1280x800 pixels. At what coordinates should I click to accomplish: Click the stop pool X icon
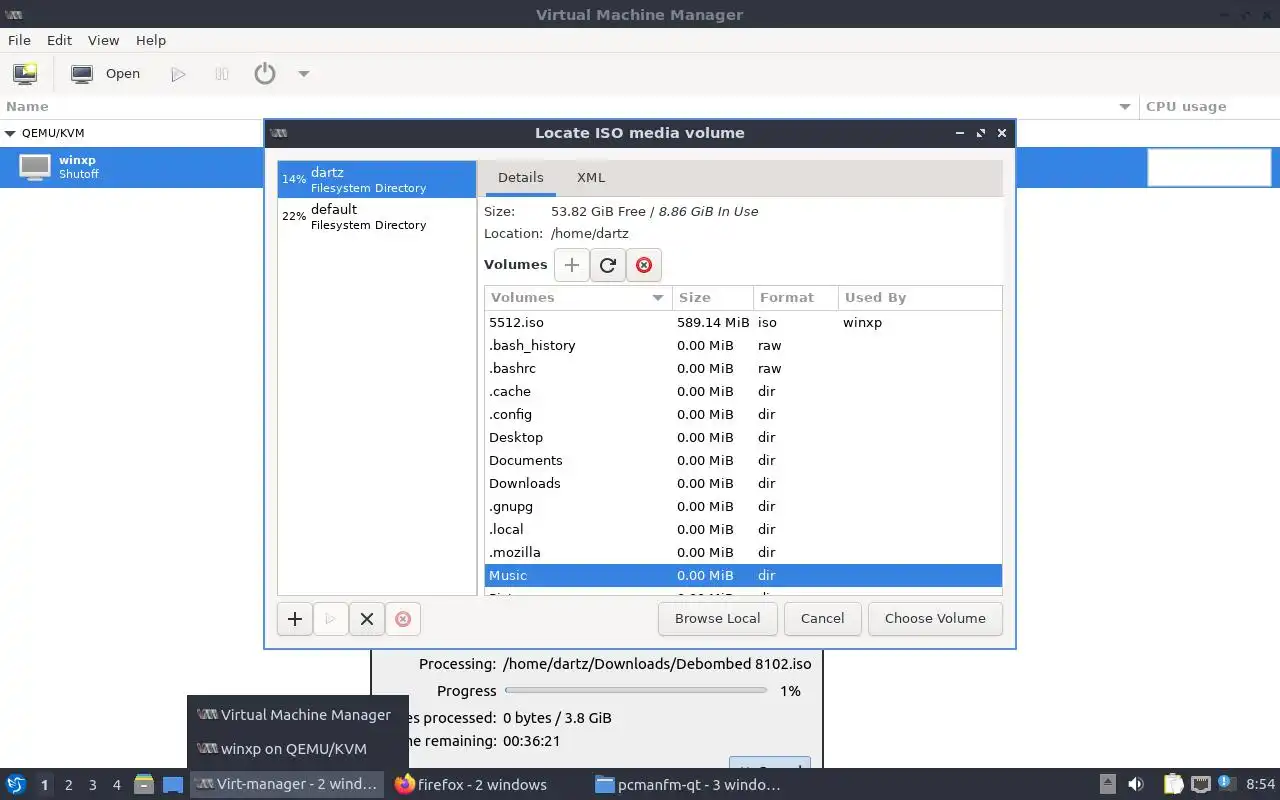367,619
